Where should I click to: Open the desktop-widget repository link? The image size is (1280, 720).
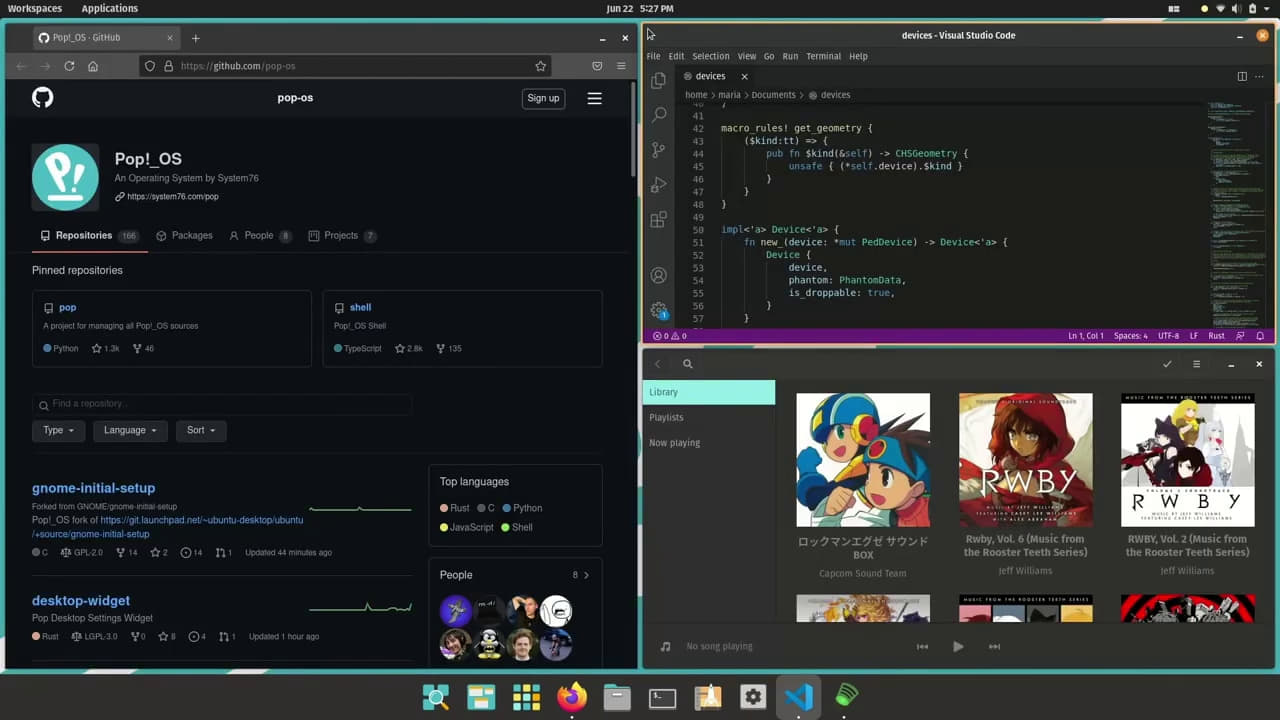click(81, 601)
